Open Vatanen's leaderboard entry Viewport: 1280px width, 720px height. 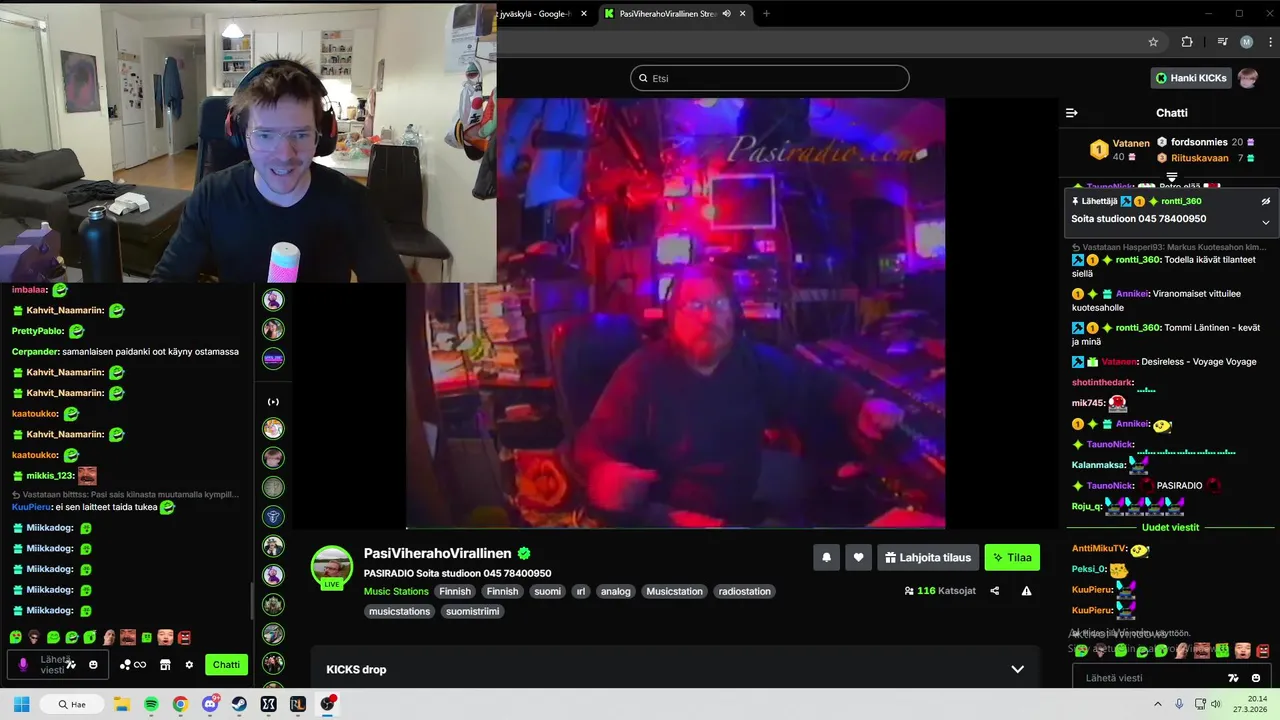tap(1121, 150)
